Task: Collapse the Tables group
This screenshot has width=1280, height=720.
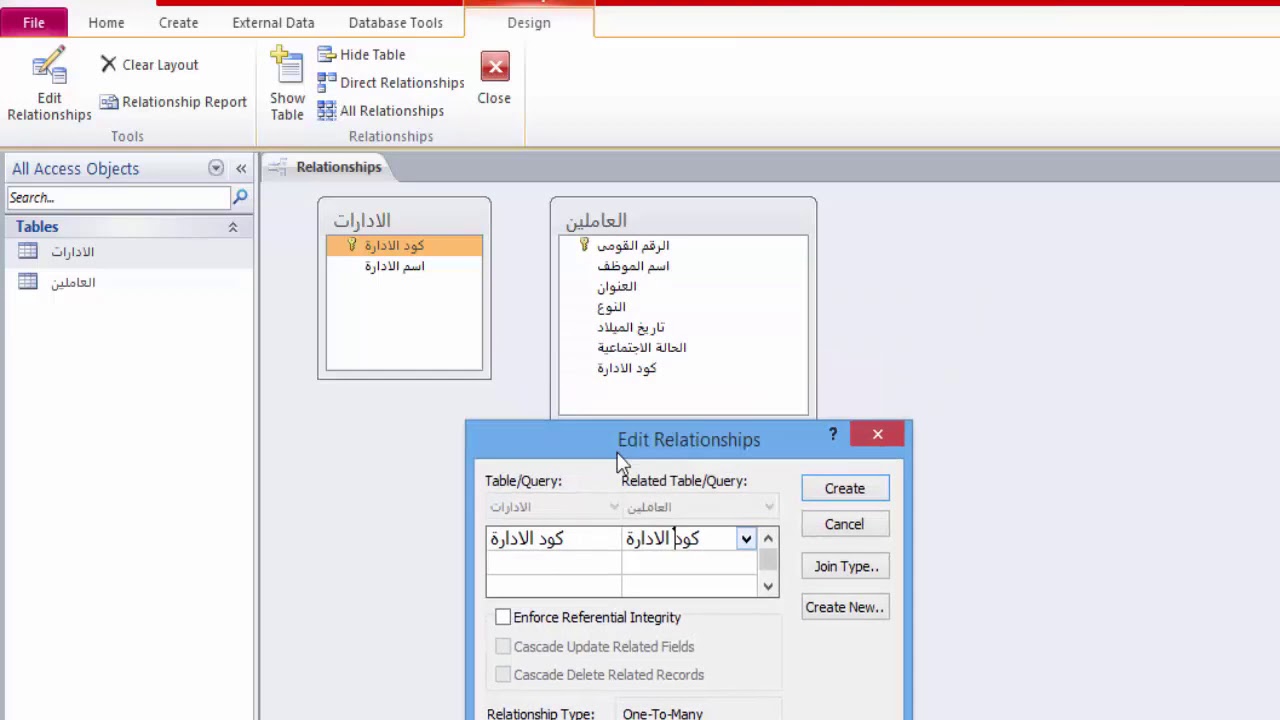Action: pos(233,227)
